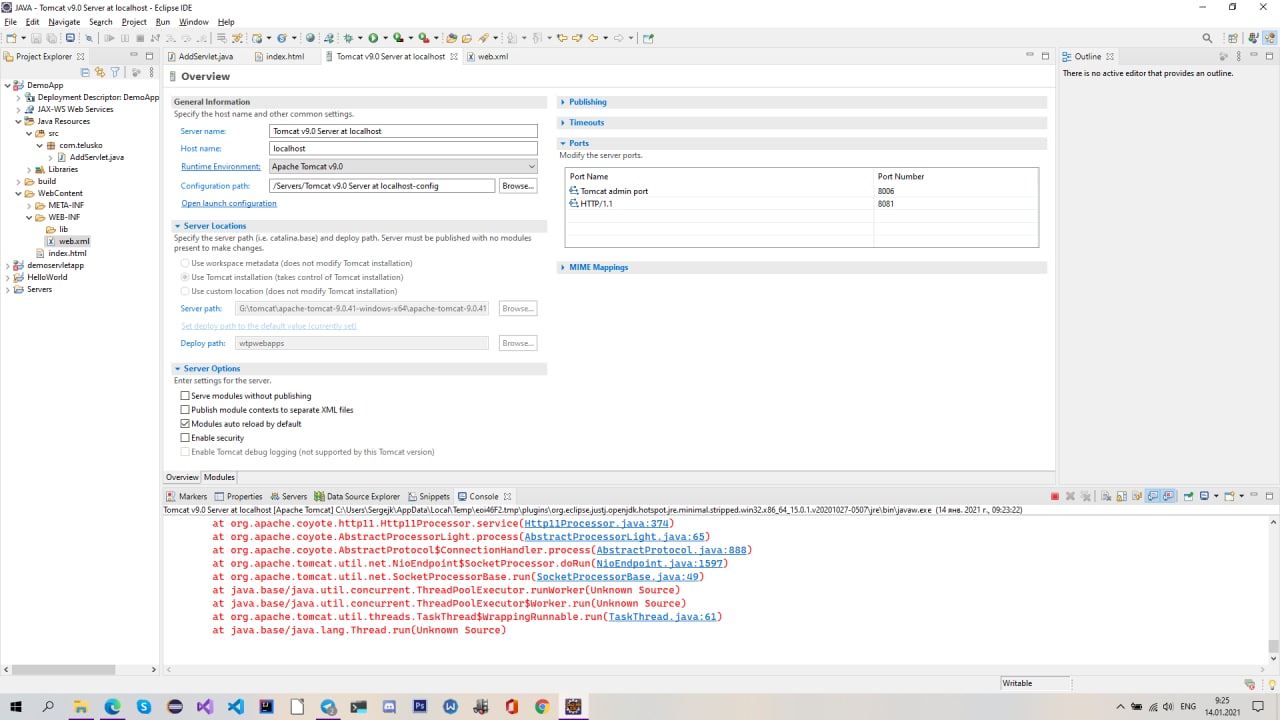Viewport: 1280px width, 720px height.
Task: Check Publish module contexts to separate XML files
Action: [185, 410]
